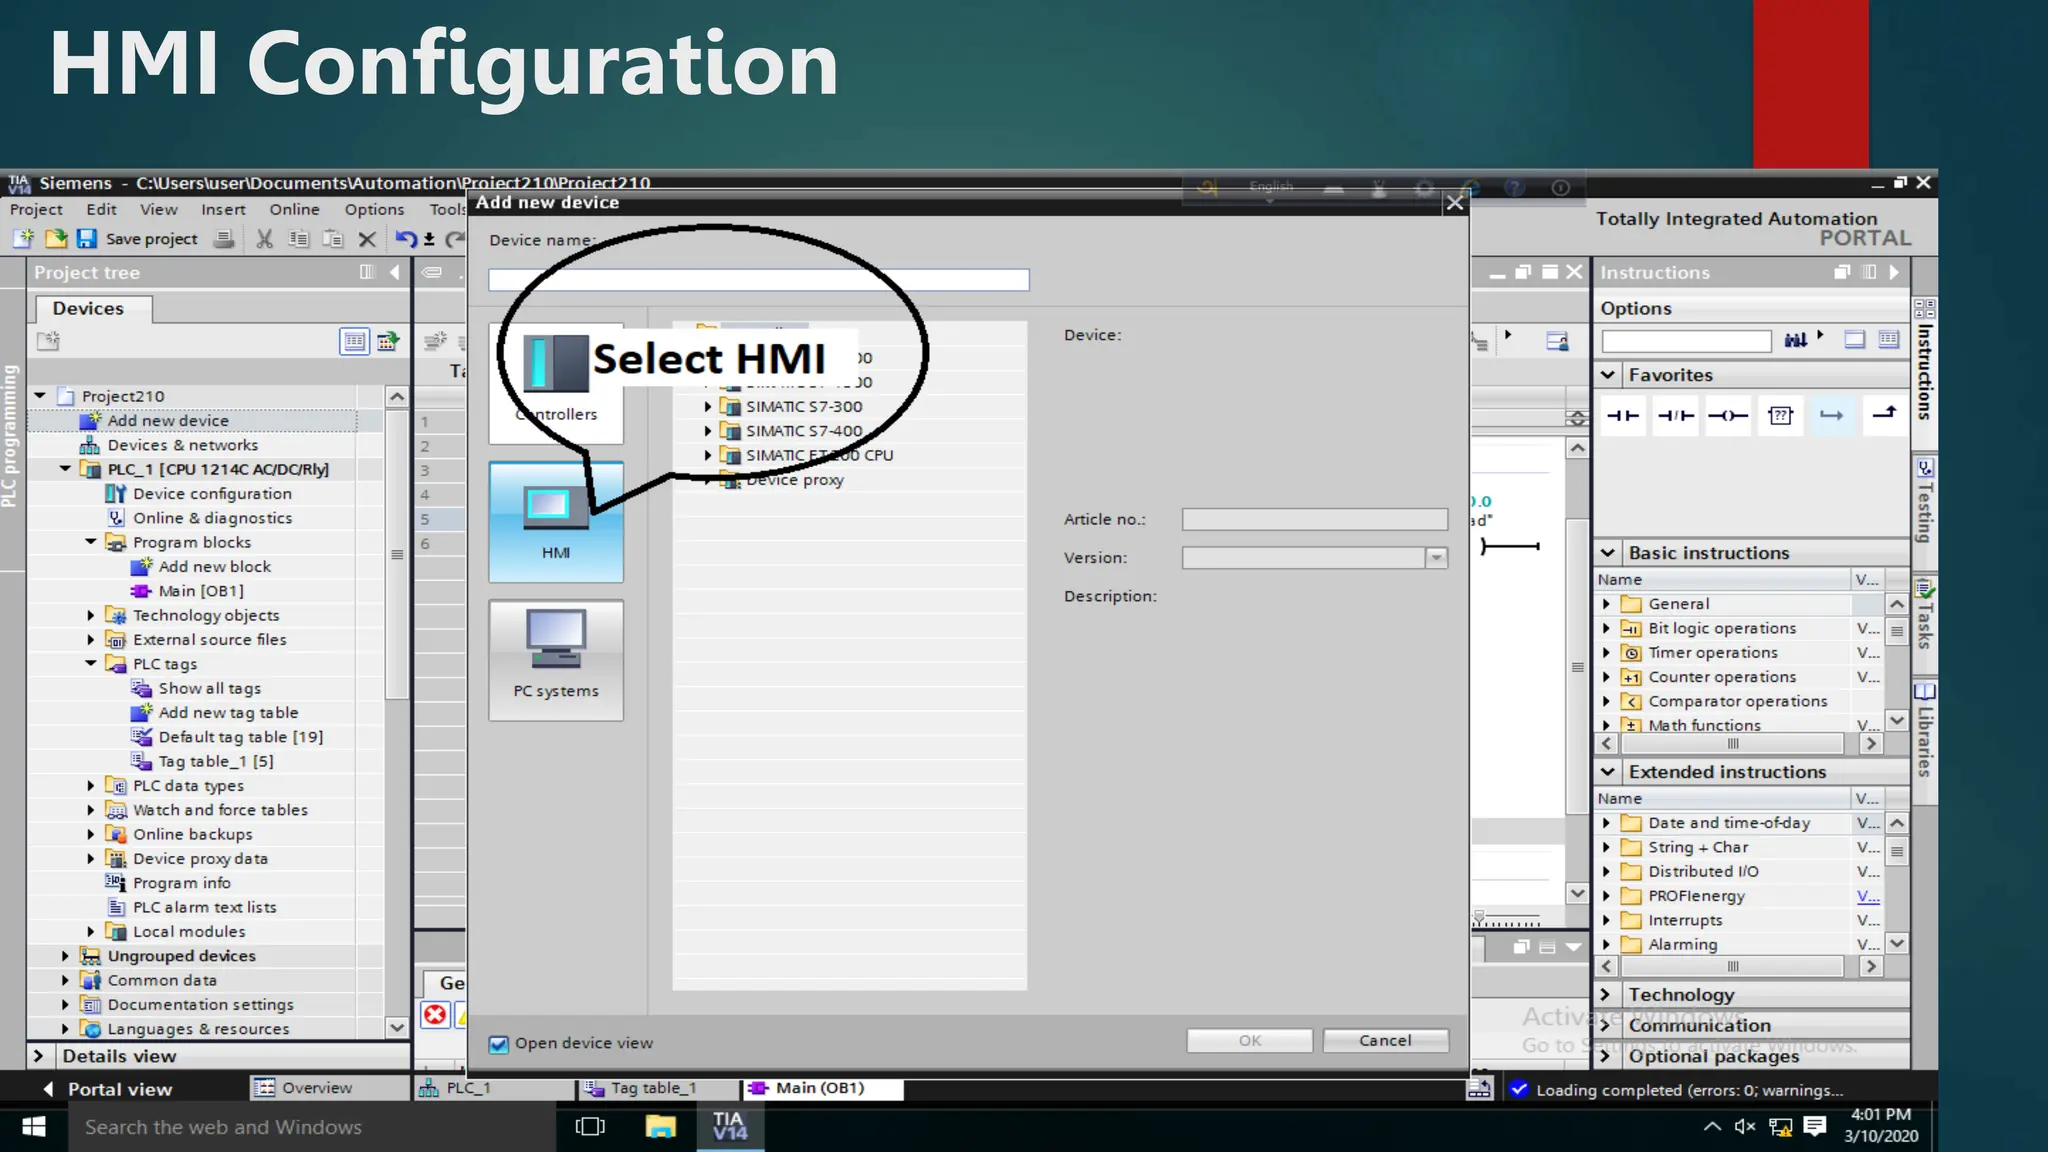Screen dimensions: 2048x1152
Task: Open the Online menu
Action: click(x=294, y=209)
